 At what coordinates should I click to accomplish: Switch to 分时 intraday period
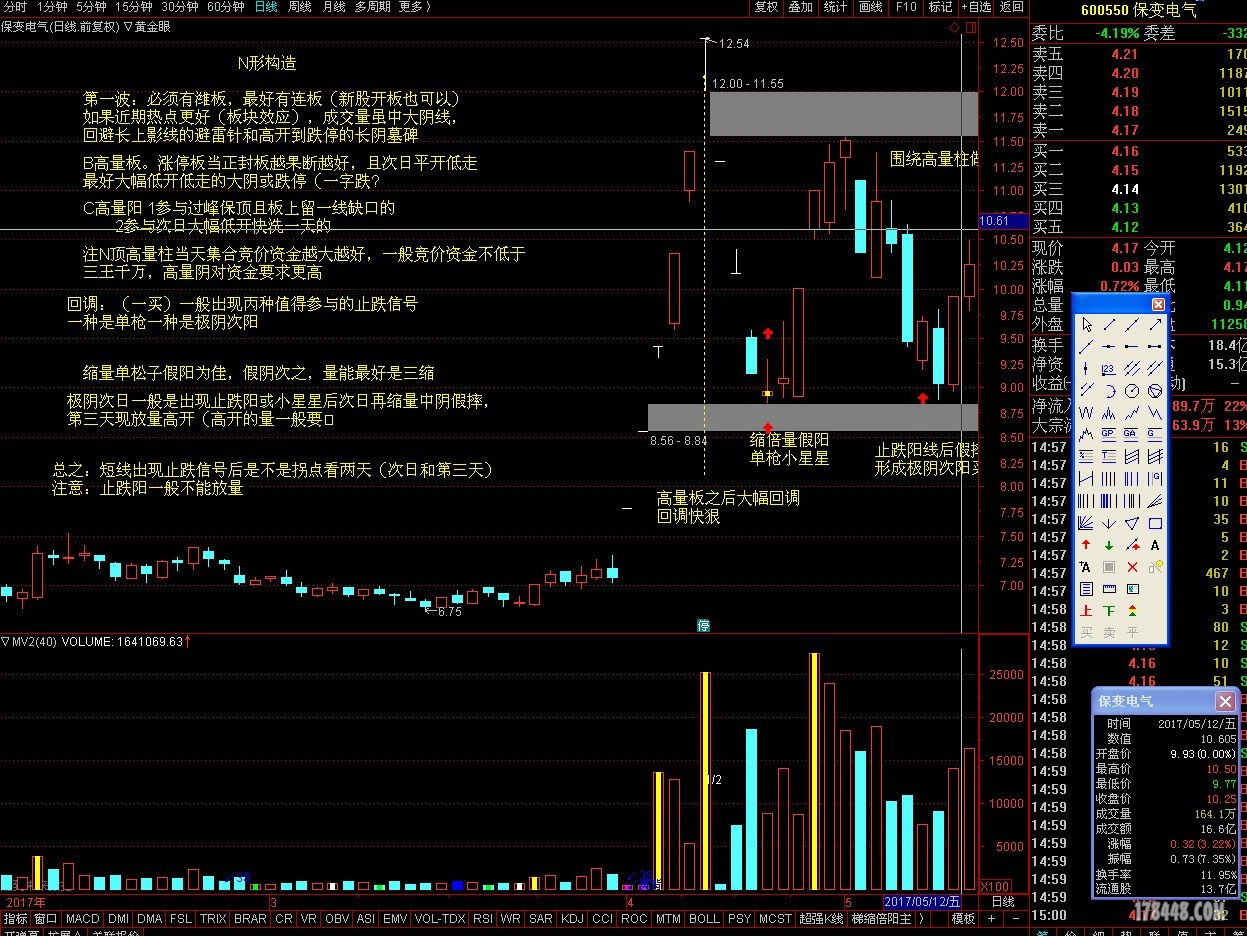15,7
